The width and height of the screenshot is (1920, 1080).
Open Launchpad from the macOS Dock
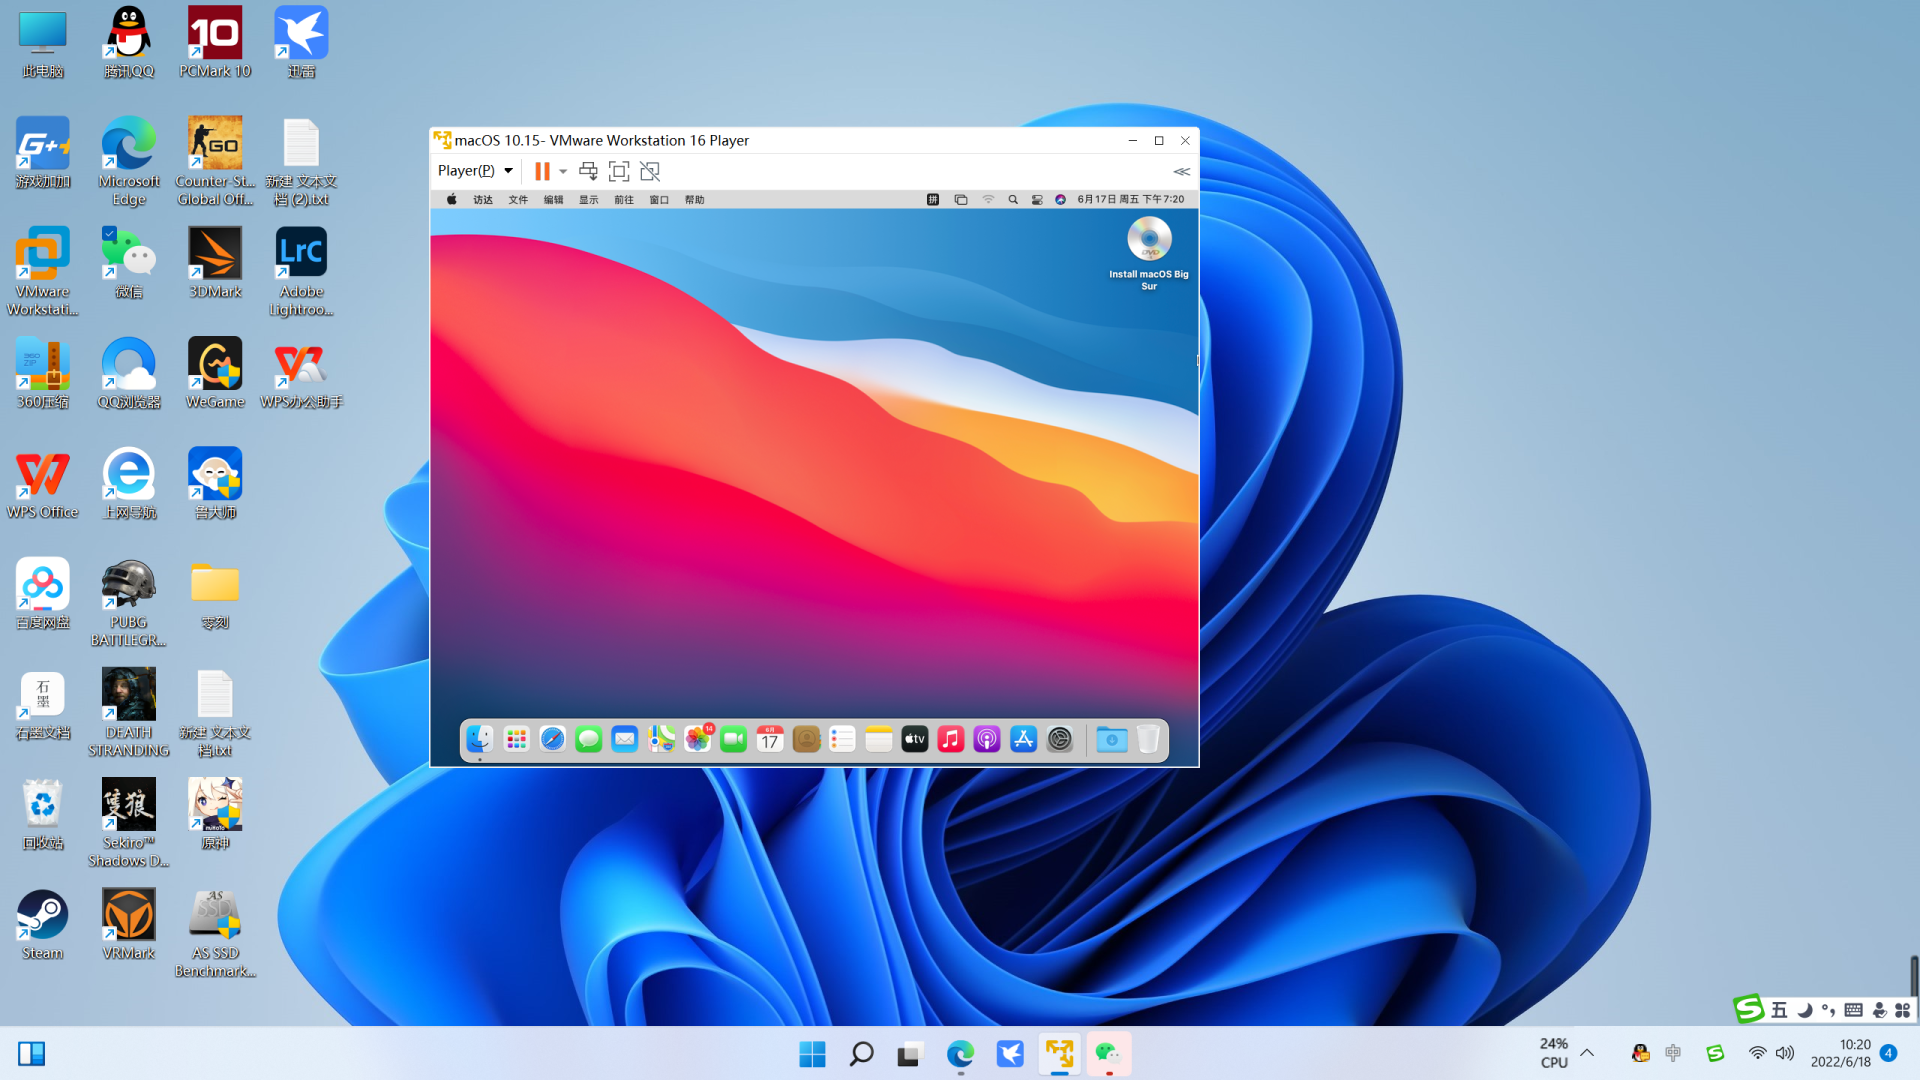pyautogui.click(x=517, y=740)
